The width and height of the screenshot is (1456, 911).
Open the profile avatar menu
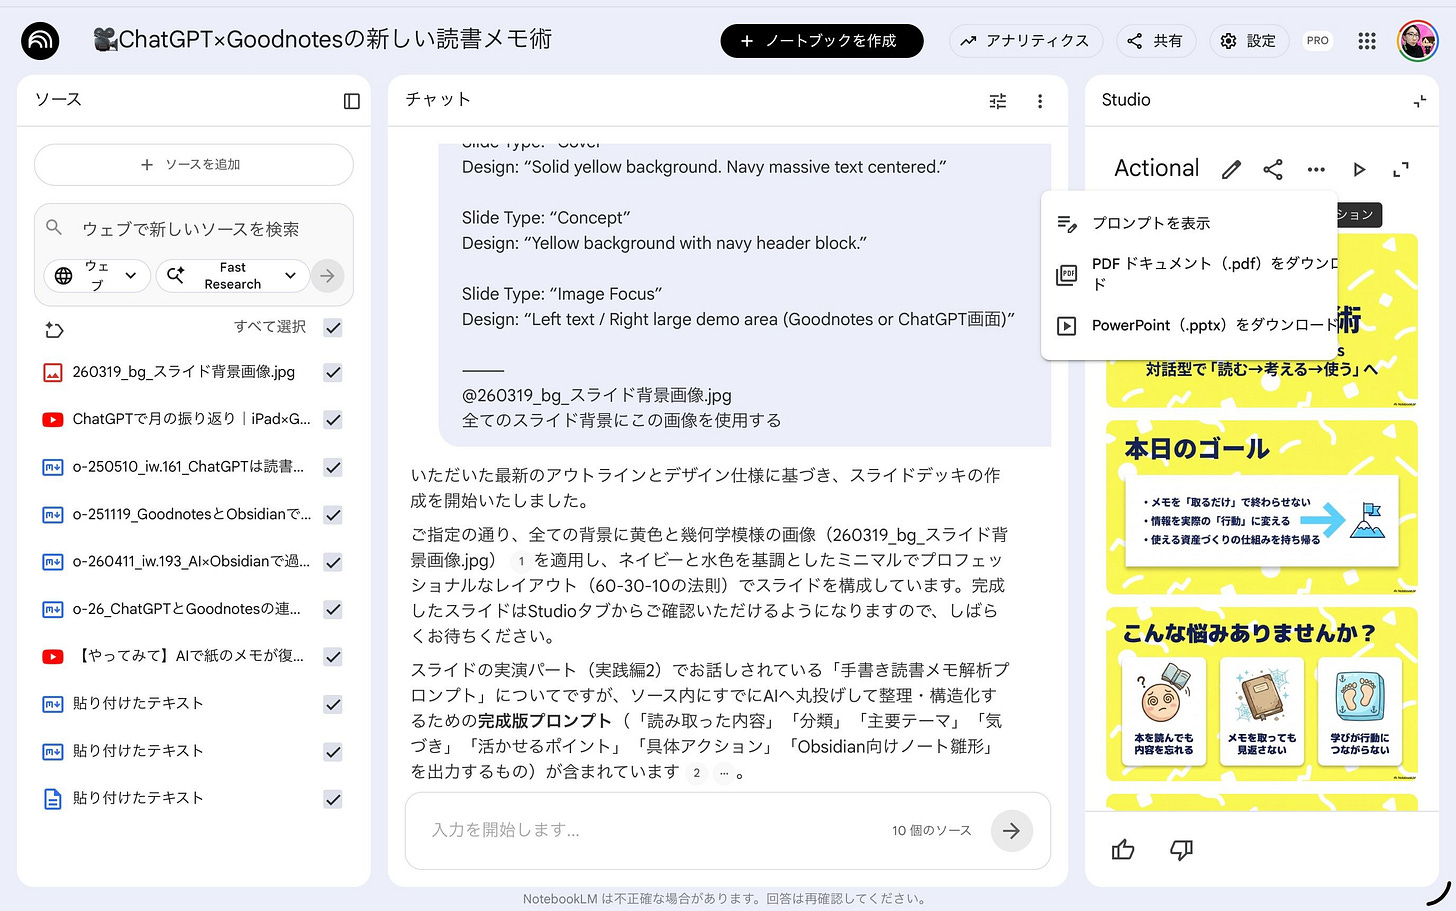coord(1417,41)
